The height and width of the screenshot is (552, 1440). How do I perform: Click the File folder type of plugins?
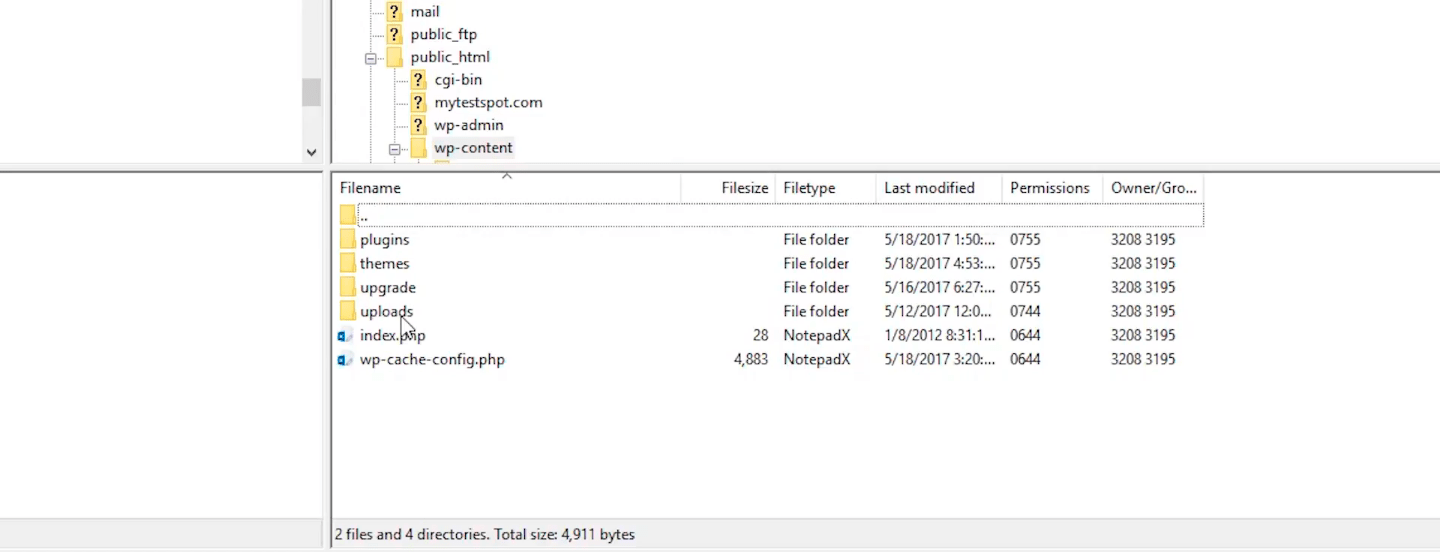click(816, 240)
